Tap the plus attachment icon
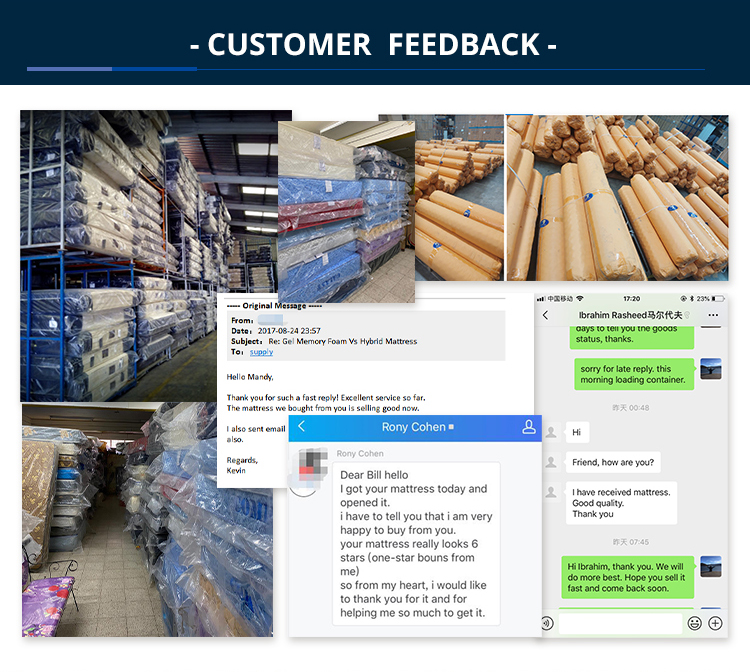Viewport: 750px width, 672px height. (x=715, y=623)
